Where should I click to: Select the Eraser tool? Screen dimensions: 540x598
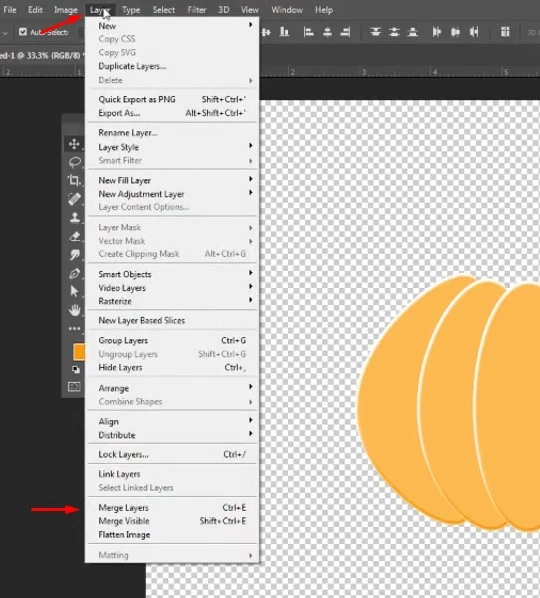[75, 236]
